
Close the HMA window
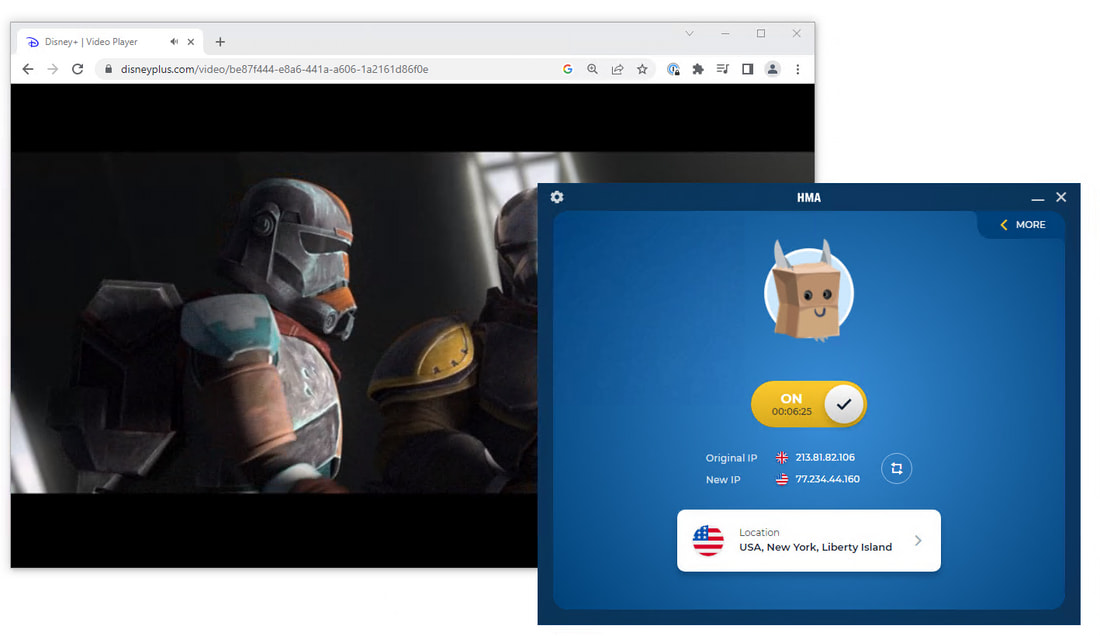[x=1061, y=197]
